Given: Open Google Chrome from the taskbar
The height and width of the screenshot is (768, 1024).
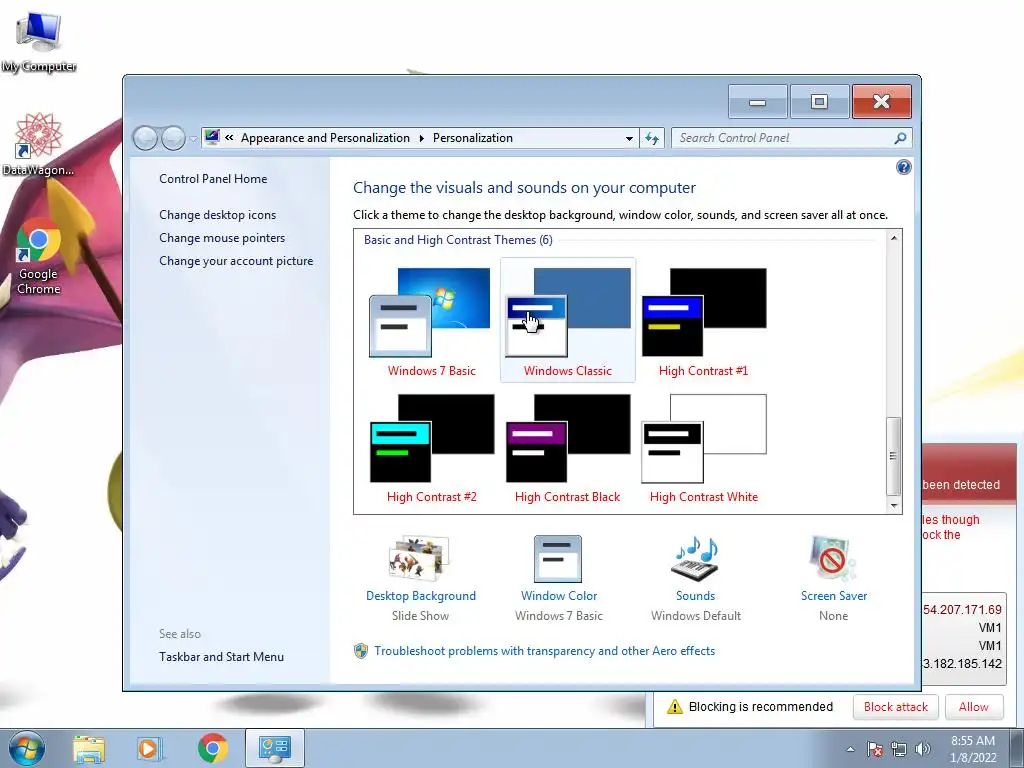Looking at the screenshot, I should pyautogui.click(x=212, y=748).
